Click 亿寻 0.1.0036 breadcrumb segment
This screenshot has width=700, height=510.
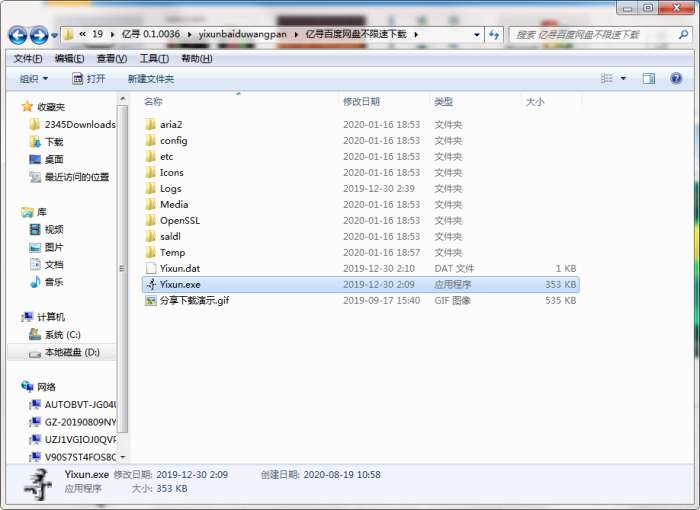point(151,34)
